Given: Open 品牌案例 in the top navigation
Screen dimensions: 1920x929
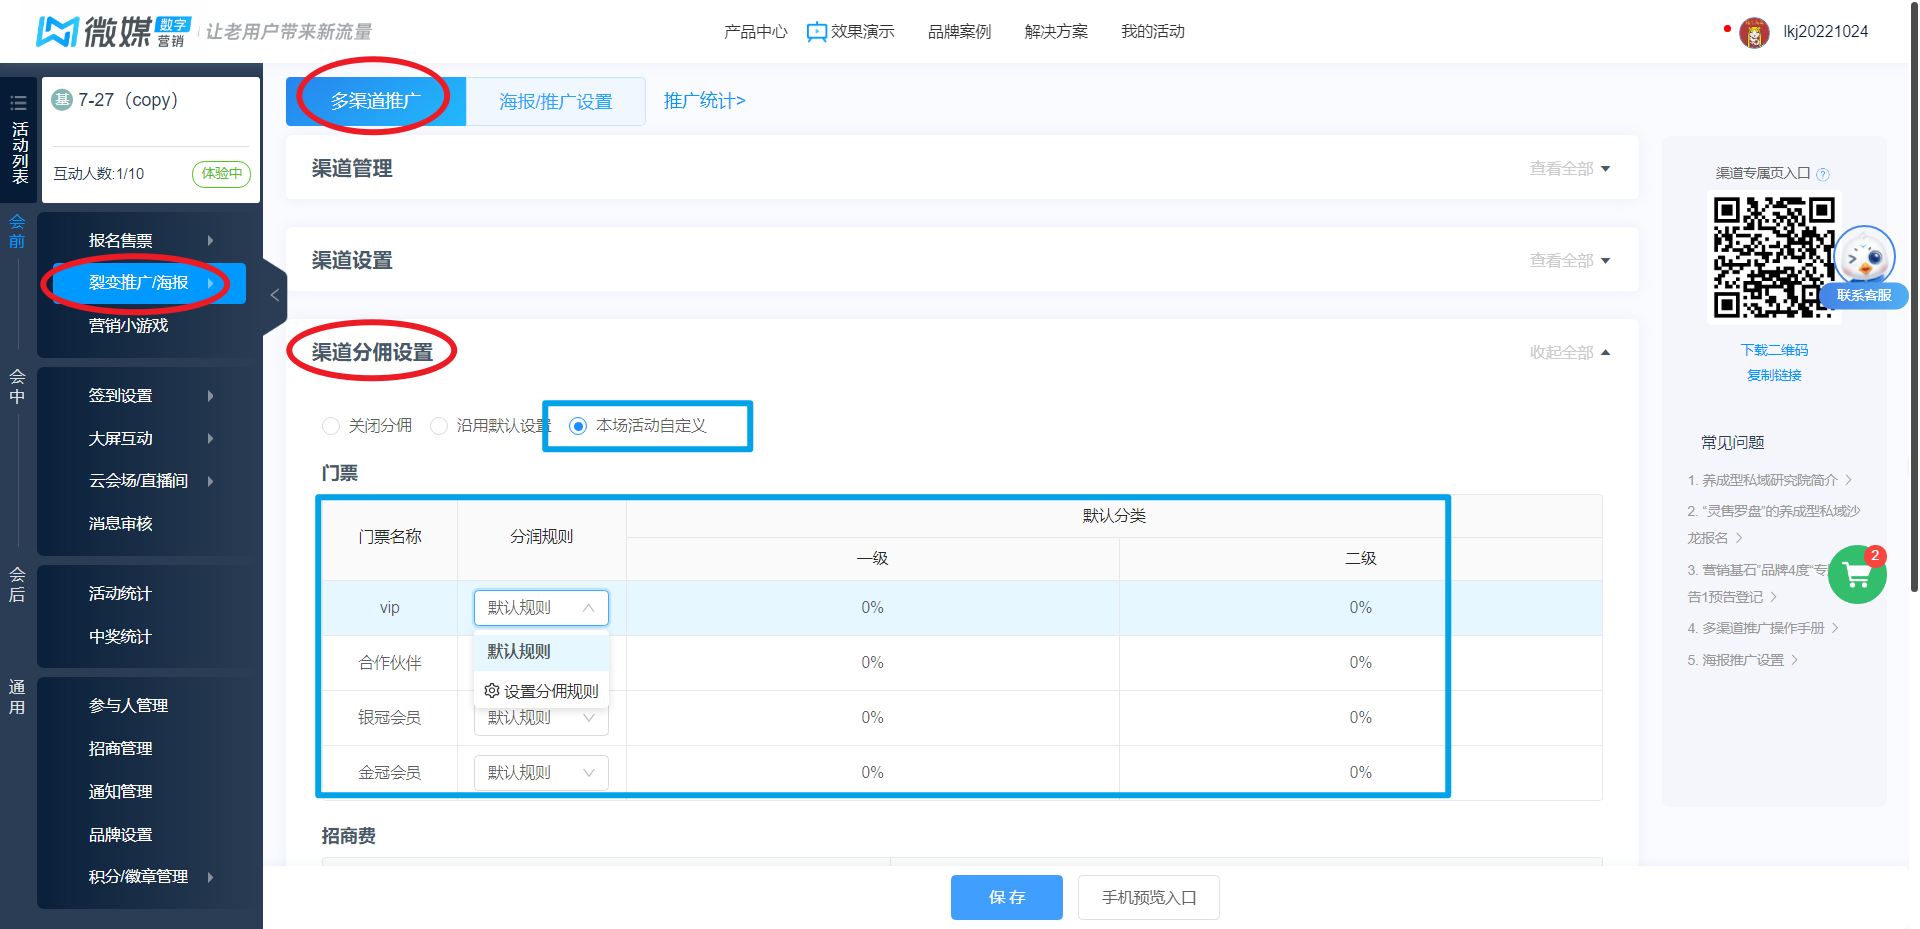Looking at the screenshot, I should click(x=960, y=32).
